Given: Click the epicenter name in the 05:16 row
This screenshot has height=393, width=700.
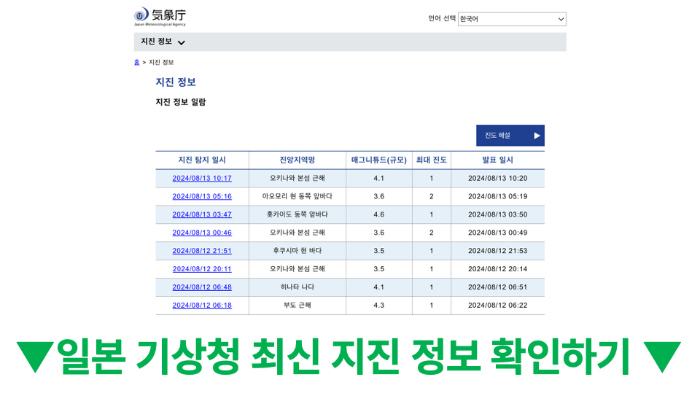Looking at the screenshot, I should coord(297,196).
